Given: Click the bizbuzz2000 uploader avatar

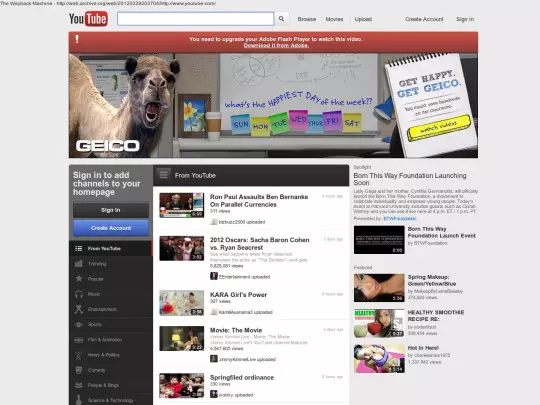Looking at the screenshot, I should [x=214, y=222].
